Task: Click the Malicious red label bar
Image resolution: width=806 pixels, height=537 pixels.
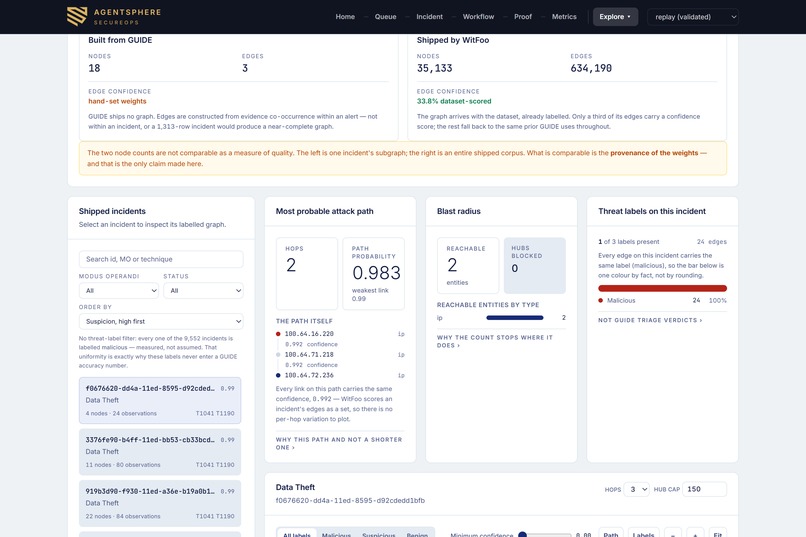Action: (662, 288)
